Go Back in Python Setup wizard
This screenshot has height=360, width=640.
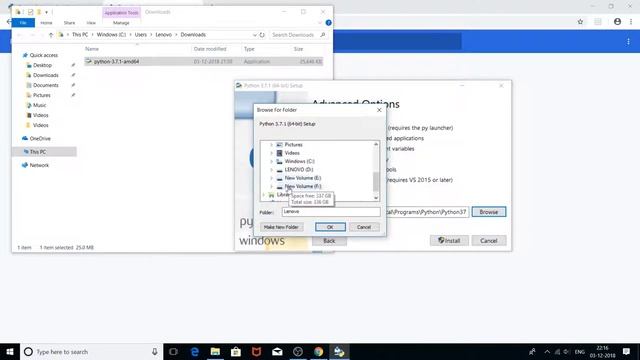329,241
